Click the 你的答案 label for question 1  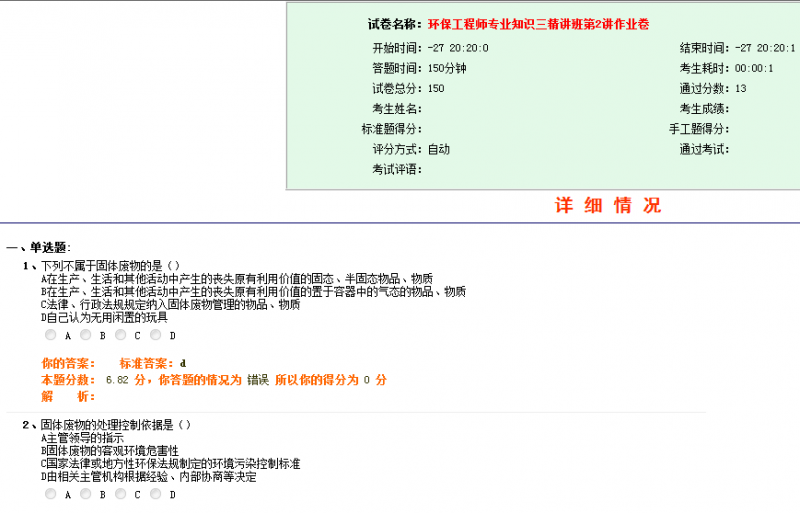point(68,363)
